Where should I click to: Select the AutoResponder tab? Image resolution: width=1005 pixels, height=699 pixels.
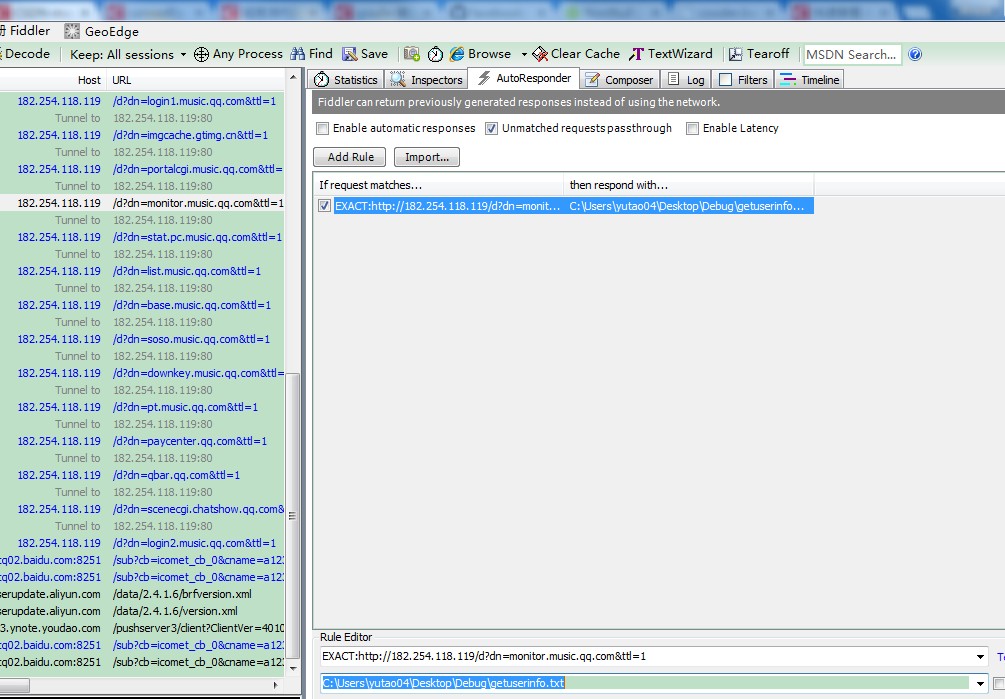tap(524, 78)
